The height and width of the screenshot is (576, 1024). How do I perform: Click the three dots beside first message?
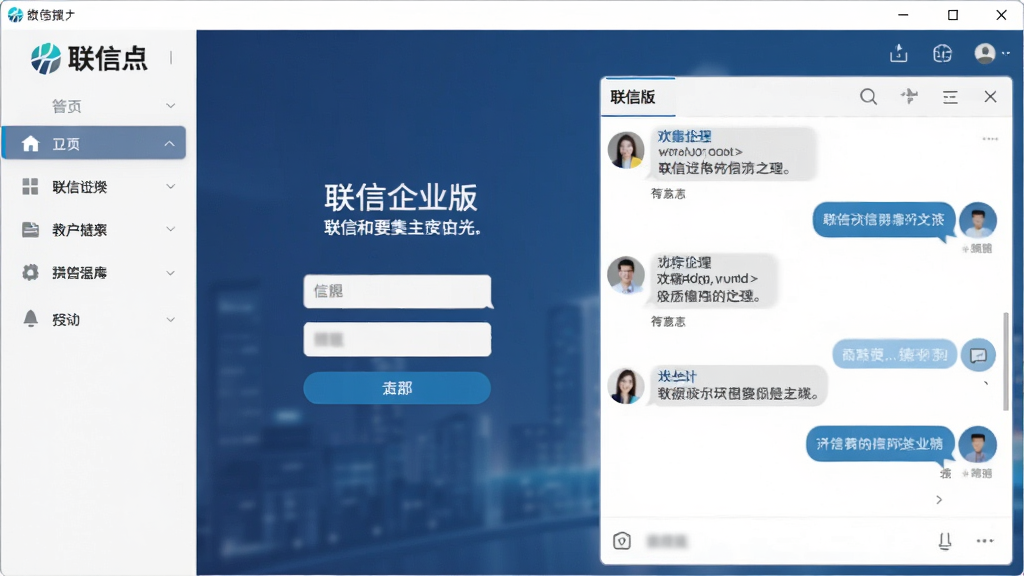pyautogui.click(x=990, y=138)
